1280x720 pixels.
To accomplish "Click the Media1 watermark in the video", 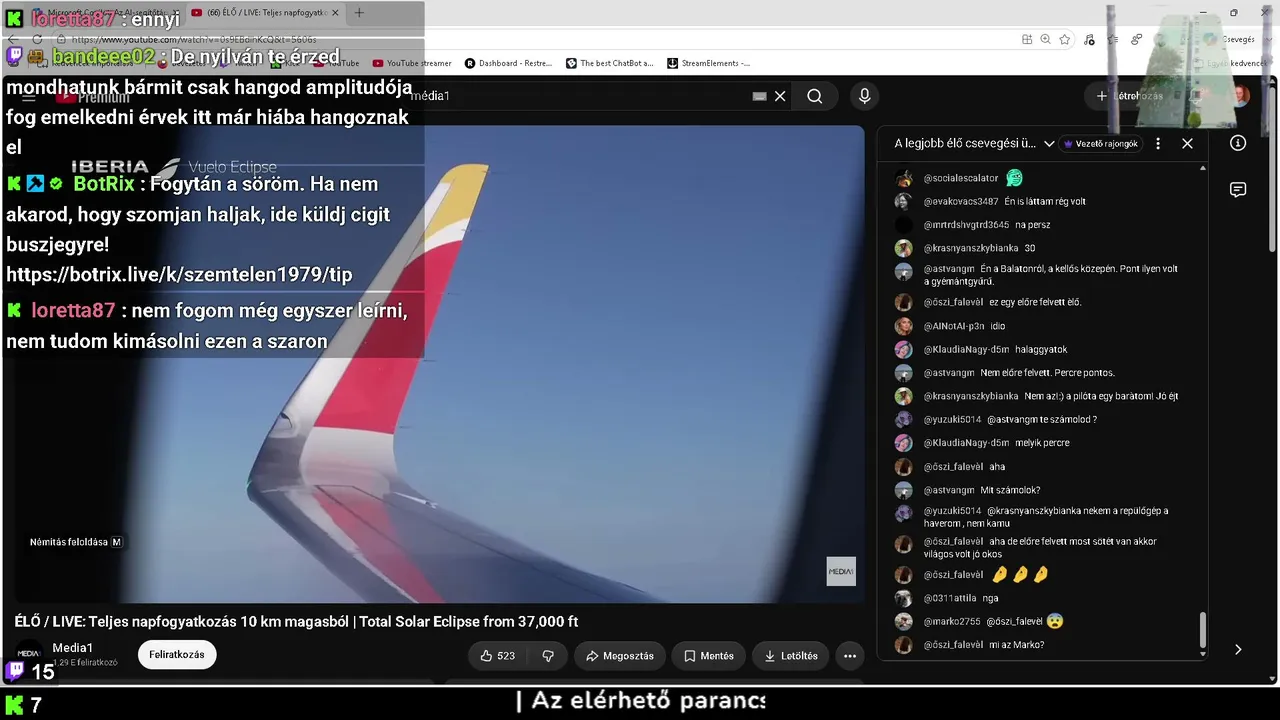I will click(841, 571).
